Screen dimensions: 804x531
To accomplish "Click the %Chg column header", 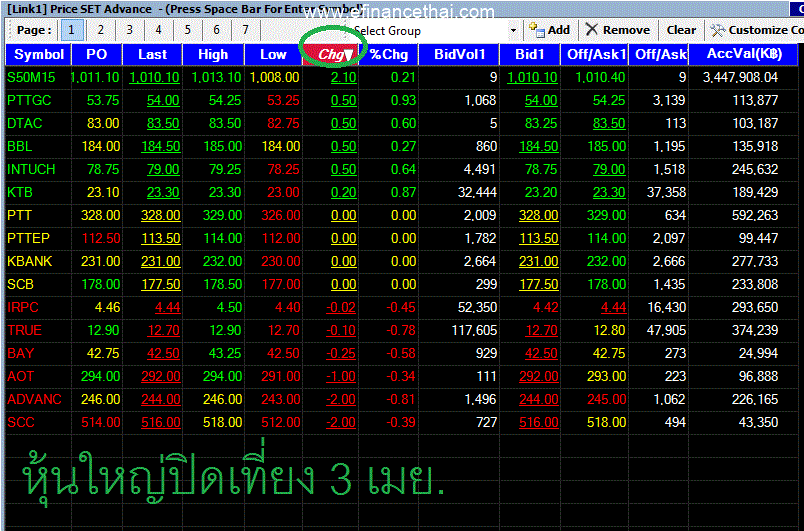I will click(388, 54).
